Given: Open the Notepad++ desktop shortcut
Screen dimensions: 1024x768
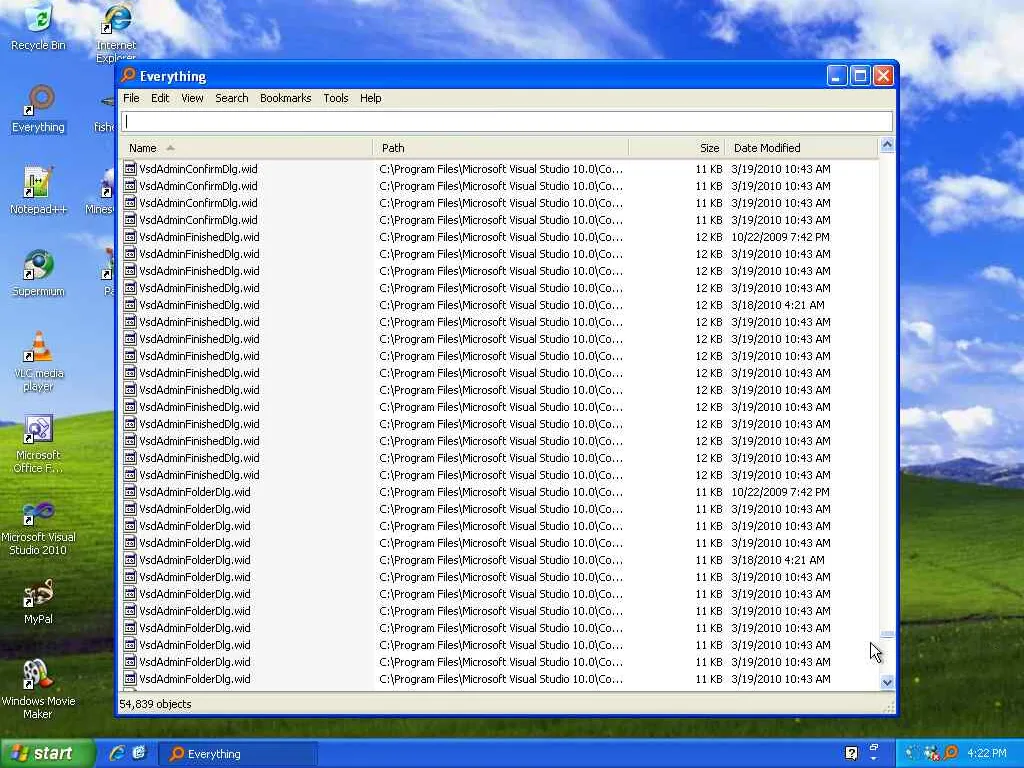Looking at the screenshot, I should coord(39,191).
